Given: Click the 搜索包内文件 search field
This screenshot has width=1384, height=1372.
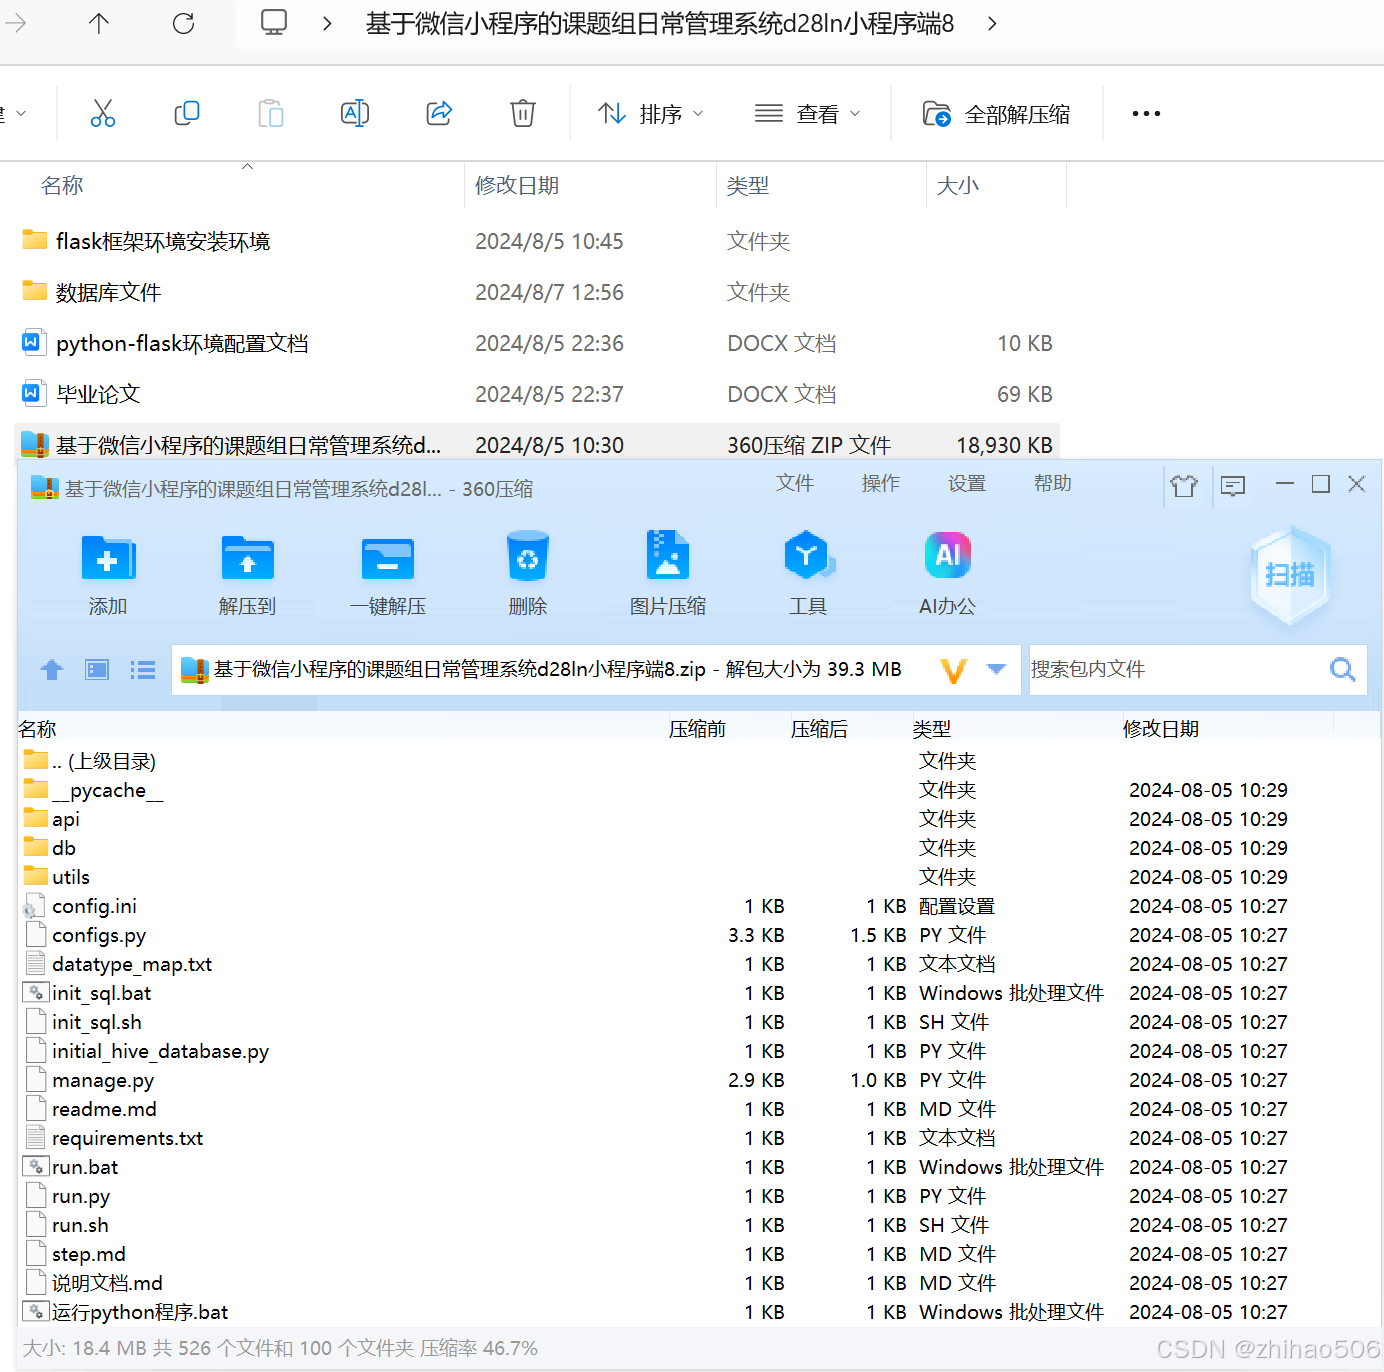Looking at the screenshot, I should (1175, 669).
